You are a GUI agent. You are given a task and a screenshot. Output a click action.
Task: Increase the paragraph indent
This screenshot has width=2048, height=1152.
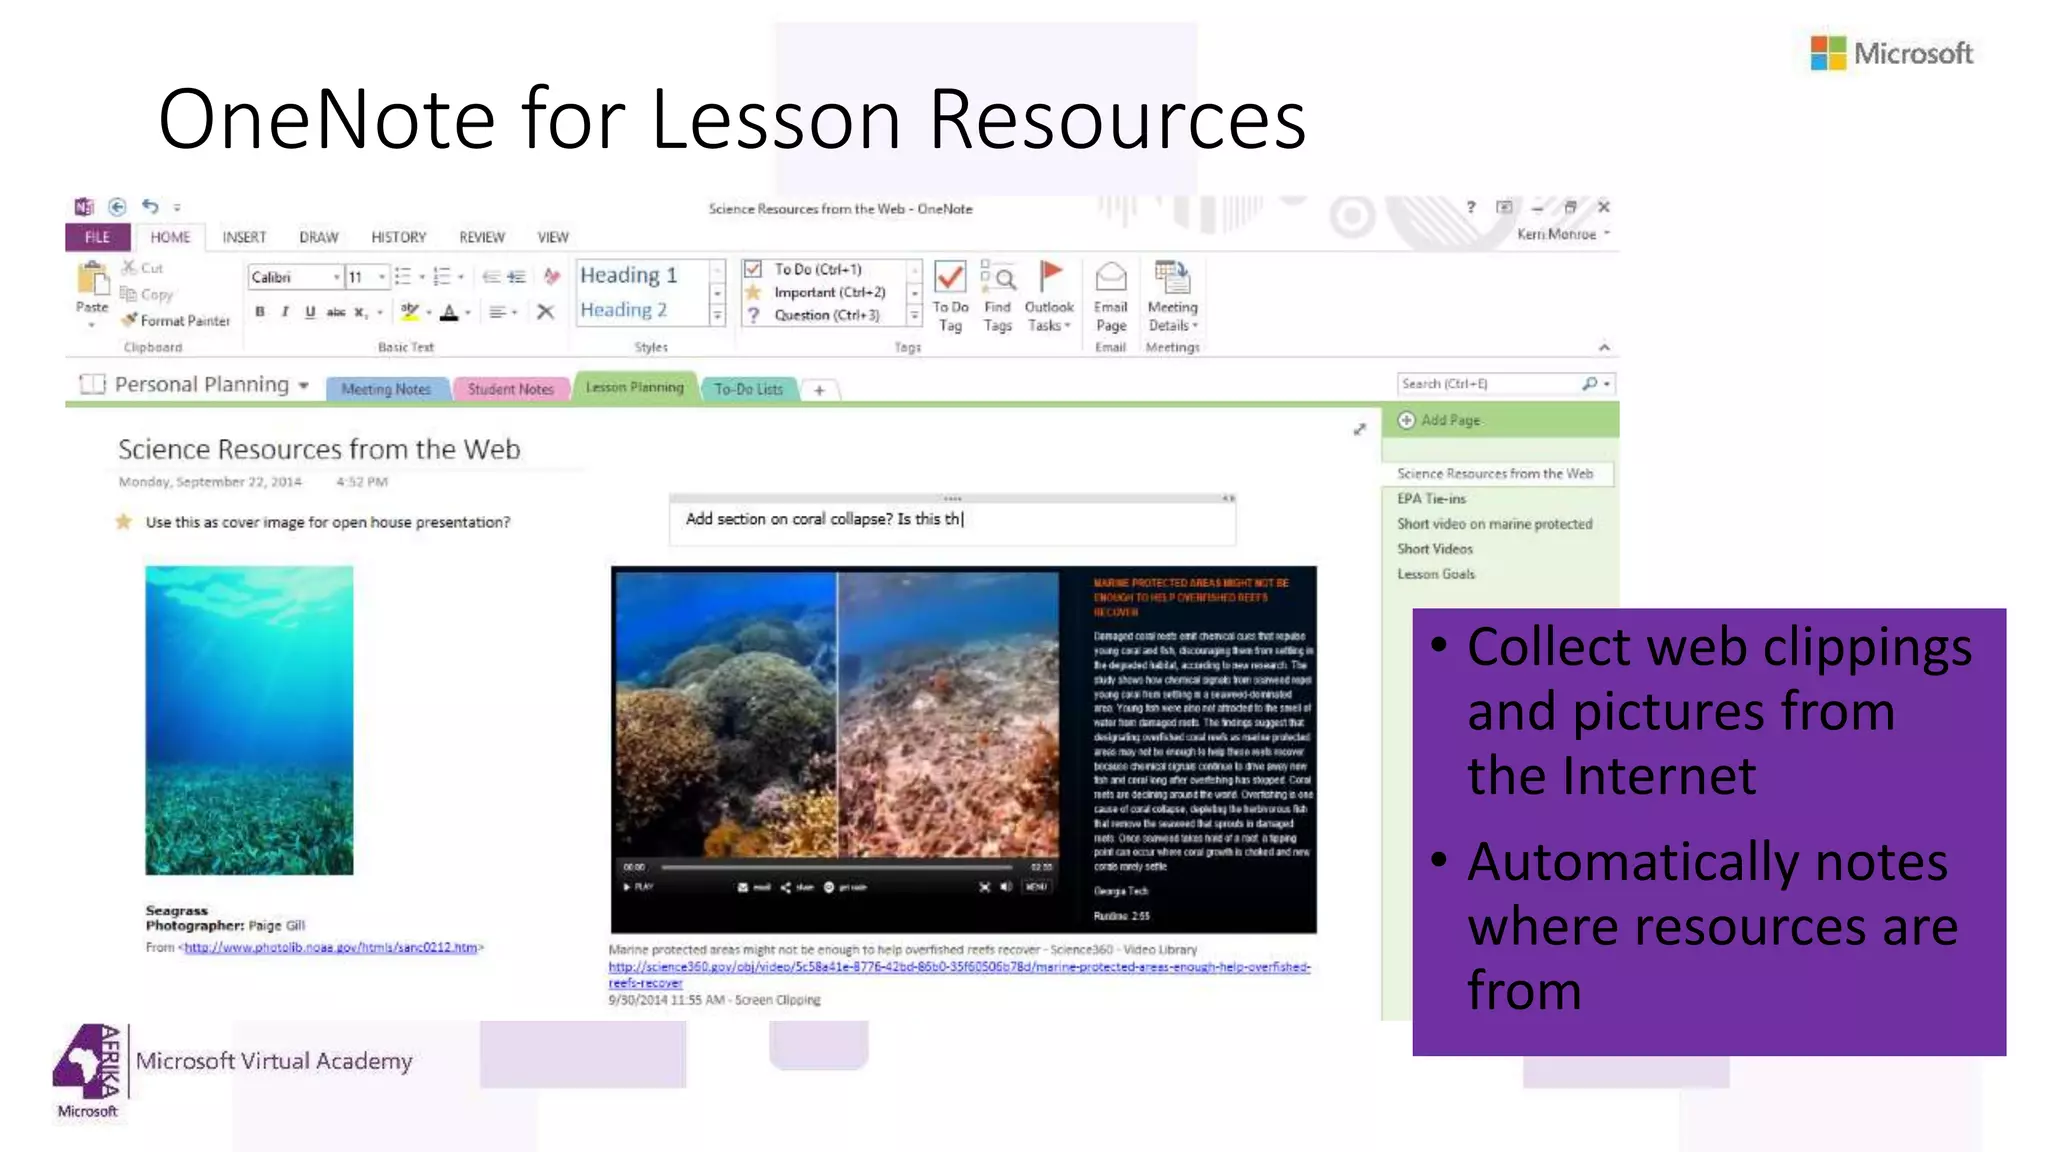coord(516,277)
